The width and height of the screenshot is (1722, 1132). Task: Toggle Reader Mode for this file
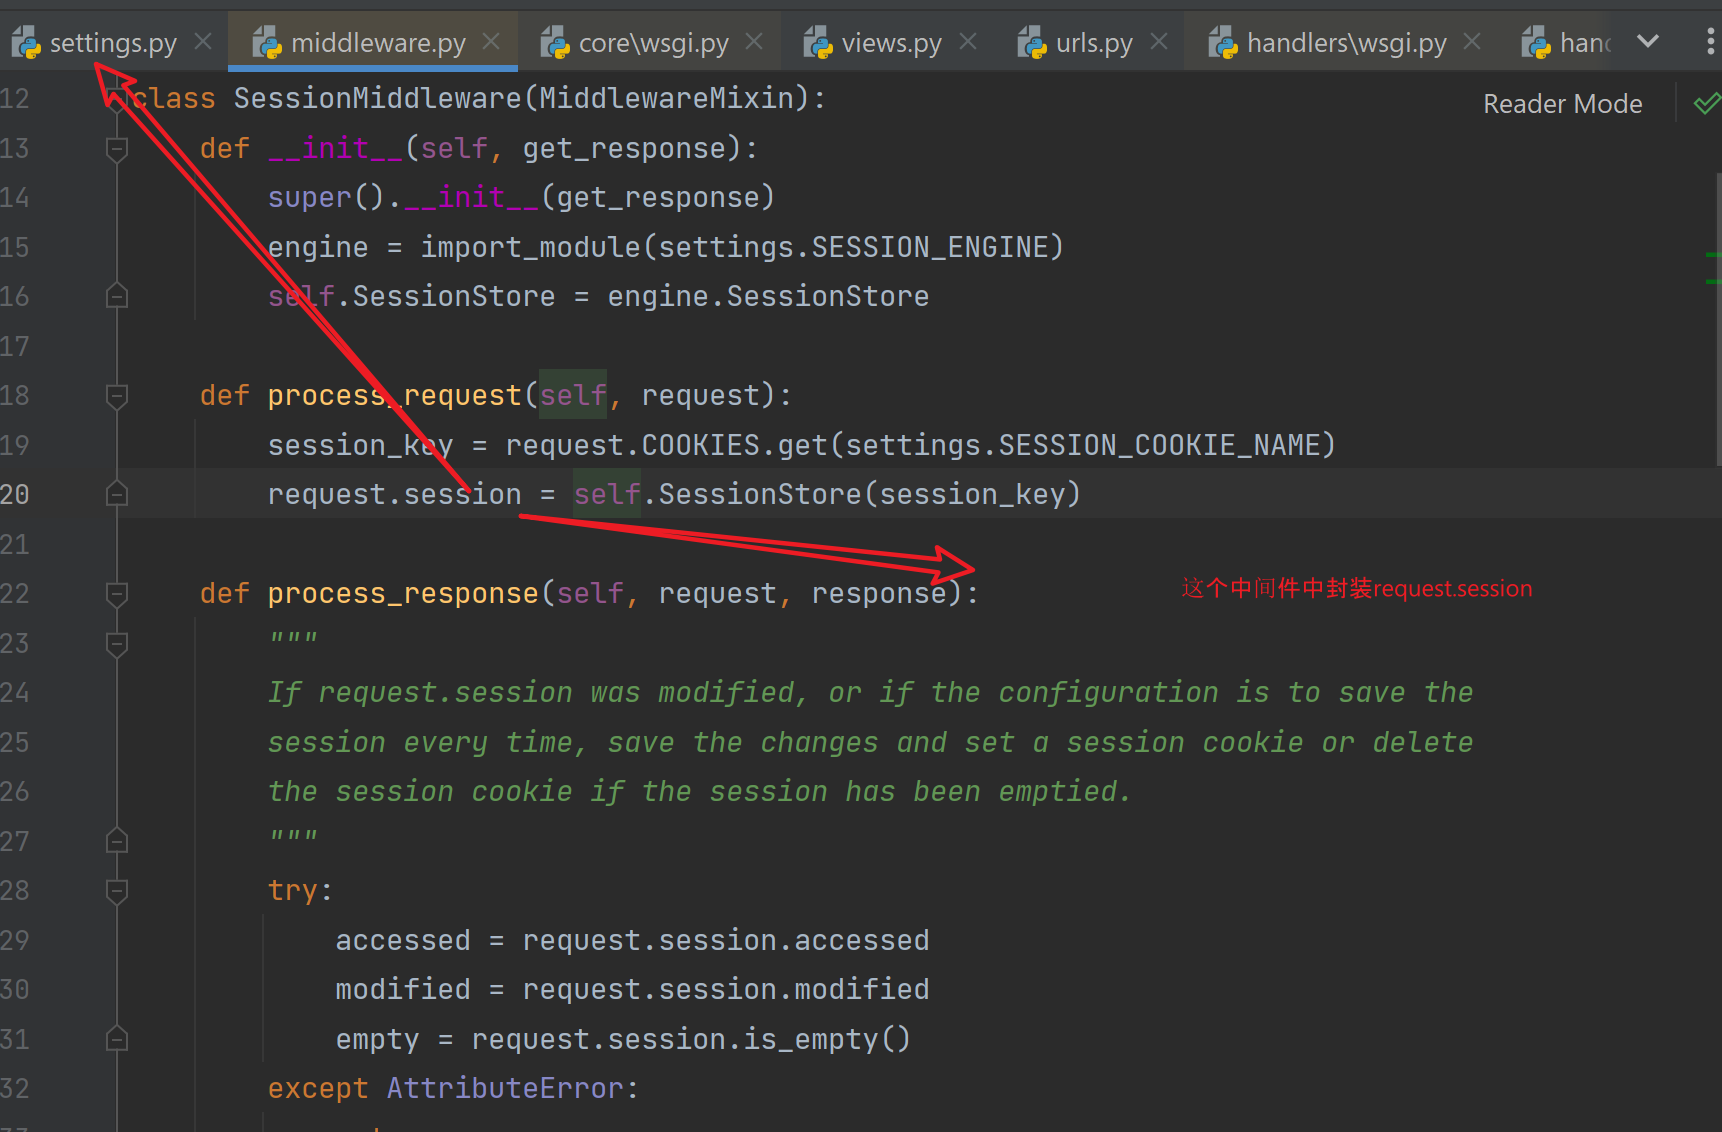tap(1562, 104)
